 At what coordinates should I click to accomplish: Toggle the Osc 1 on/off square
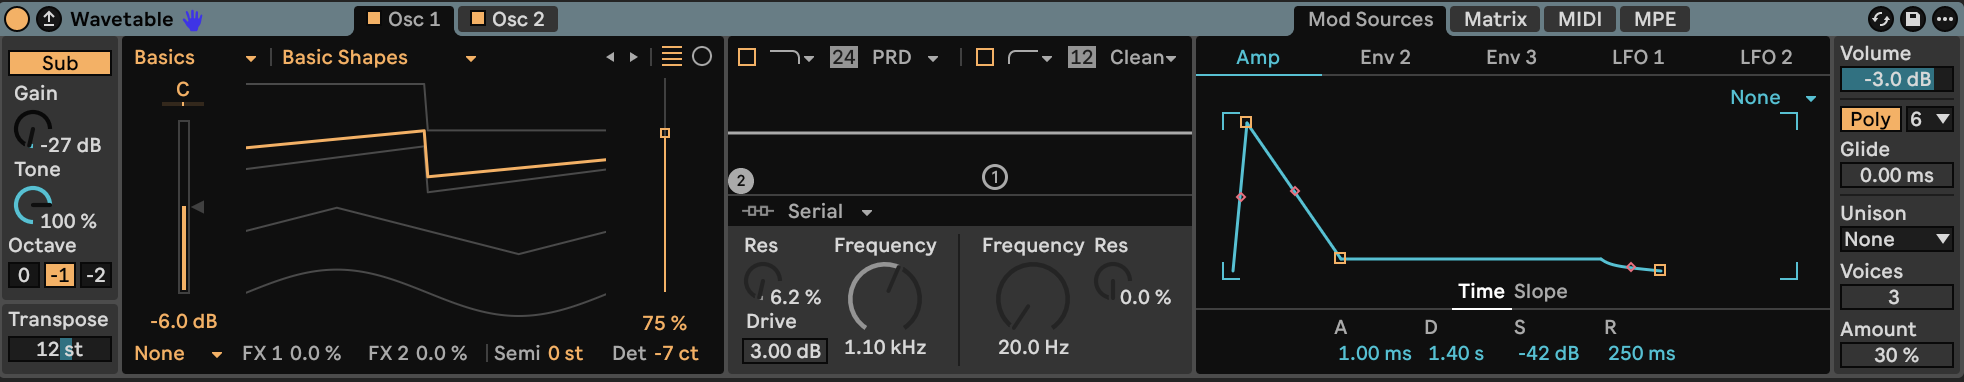click(x=374, y=18)
